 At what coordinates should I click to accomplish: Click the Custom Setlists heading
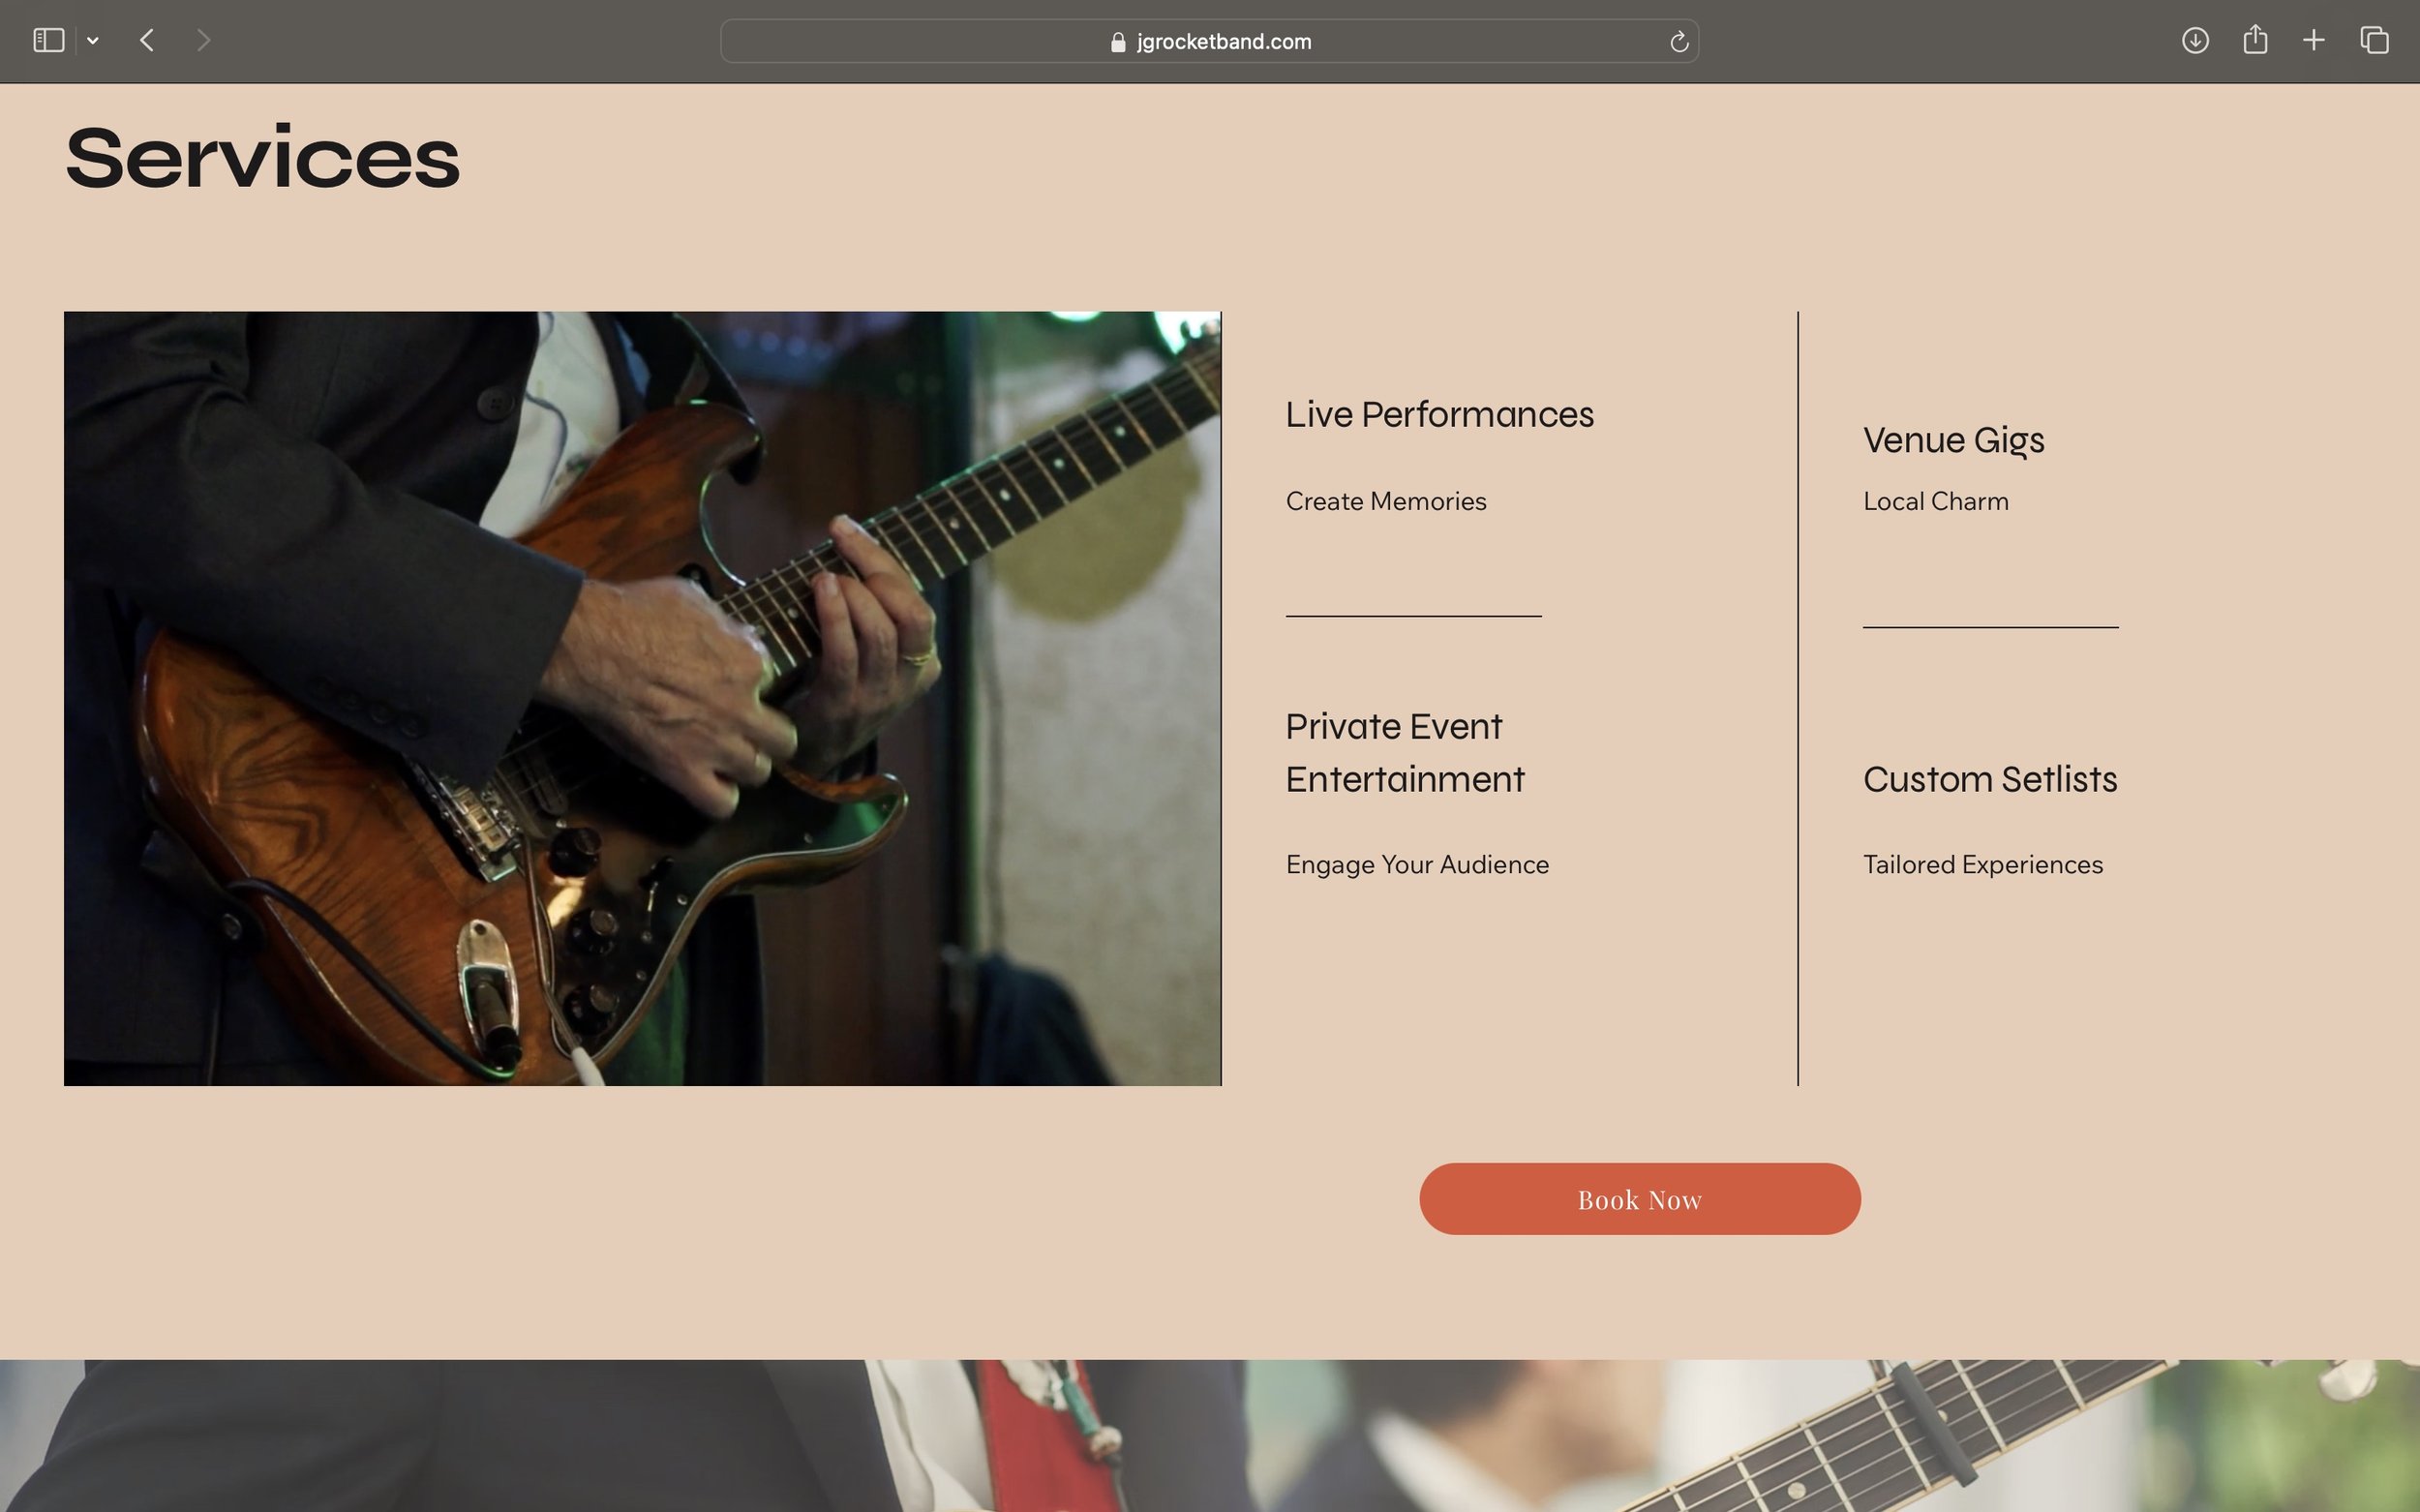click(x=1989, y=779)
